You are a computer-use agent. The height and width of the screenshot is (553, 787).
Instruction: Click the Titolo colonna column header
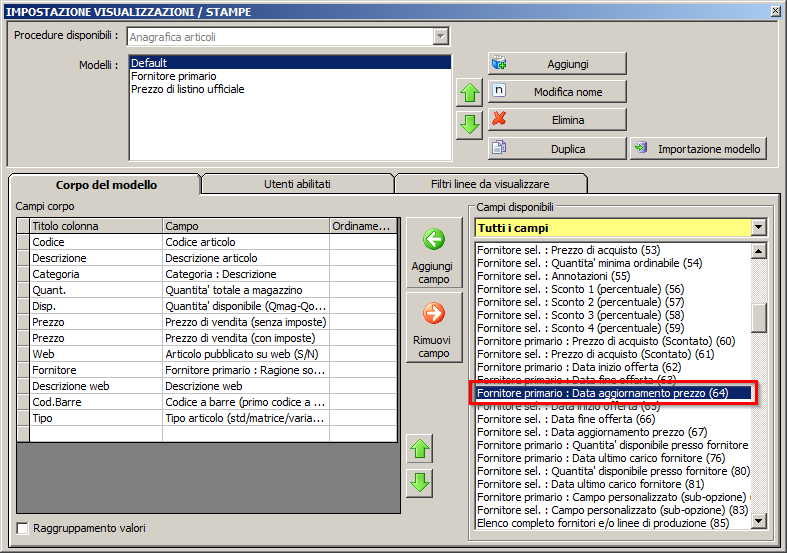[96, 226]
